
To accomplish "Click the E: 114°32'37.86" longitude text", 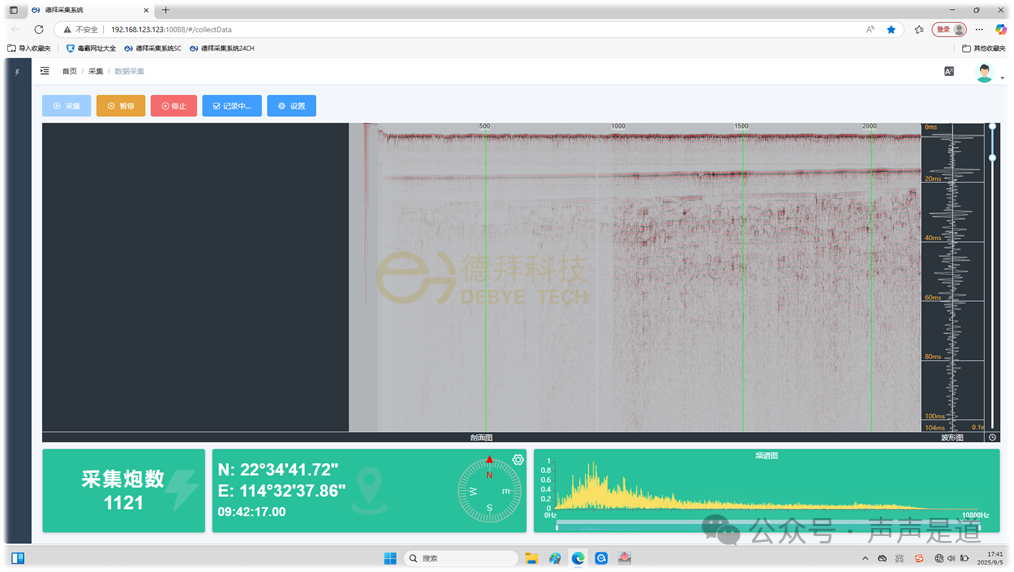I will tap(281, 491).
